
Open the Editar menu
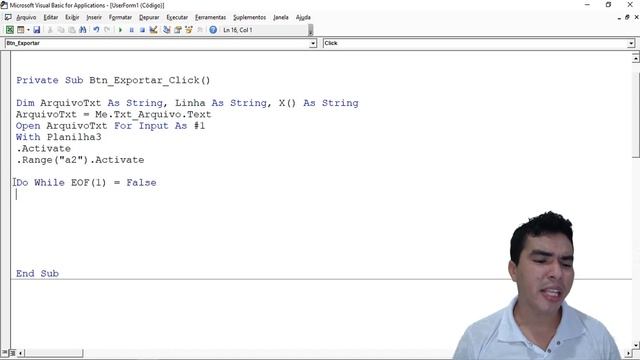point(51,17)
